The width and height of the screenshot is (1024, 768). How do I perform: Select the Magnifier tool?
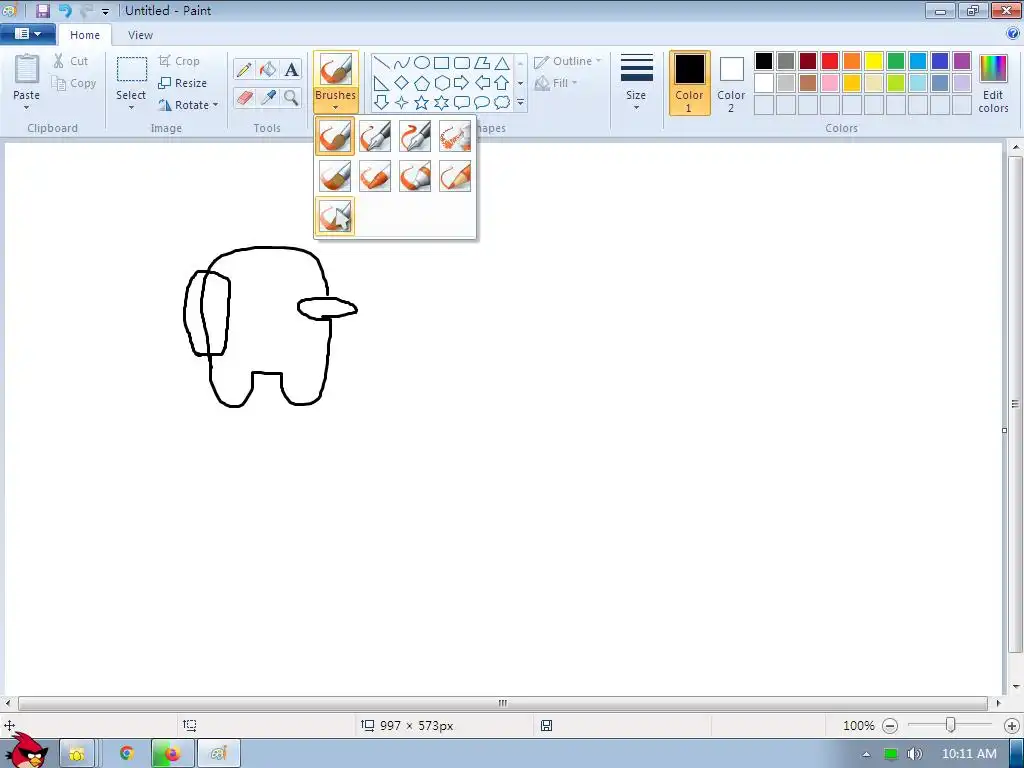click(291, 98)
